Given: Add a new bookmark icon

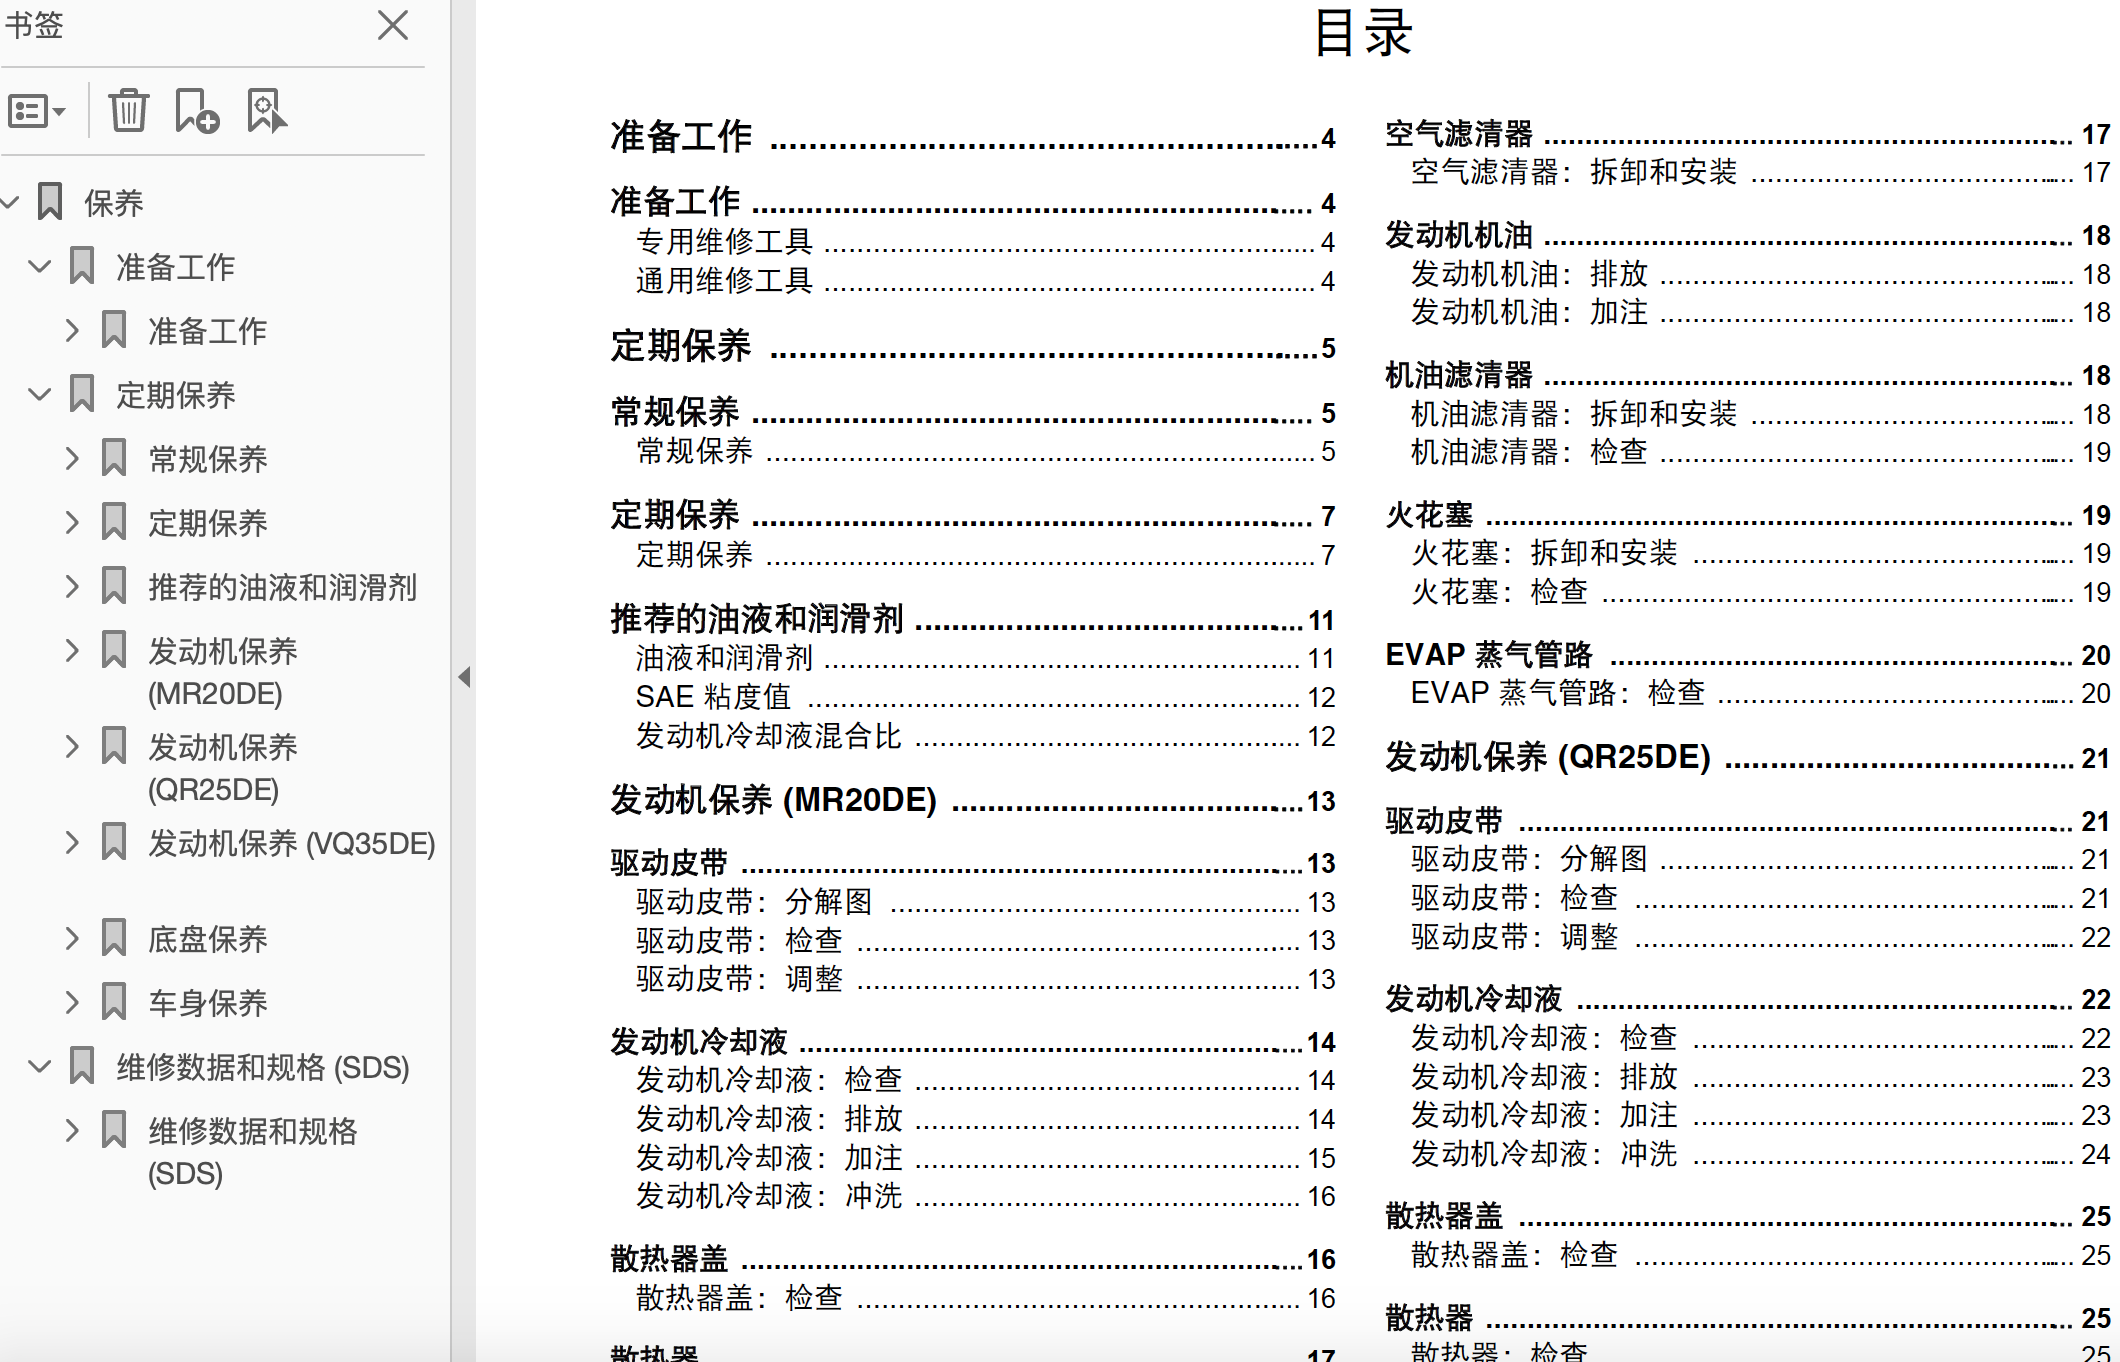Looking at the screenshot, I should click(197, 110).
